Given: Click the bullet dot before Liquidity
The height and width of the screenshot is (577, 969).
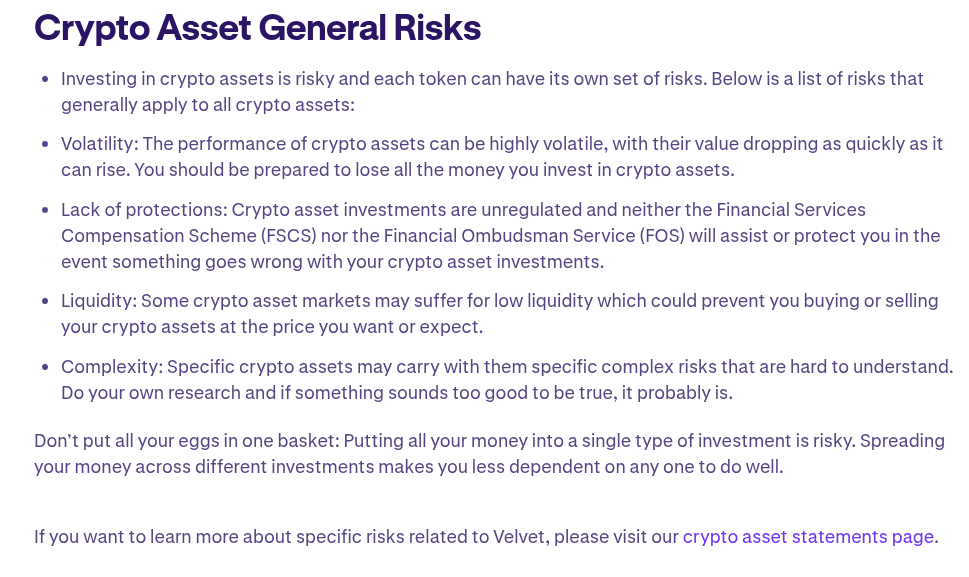Looking at the screenshot, I should (44, 302).
